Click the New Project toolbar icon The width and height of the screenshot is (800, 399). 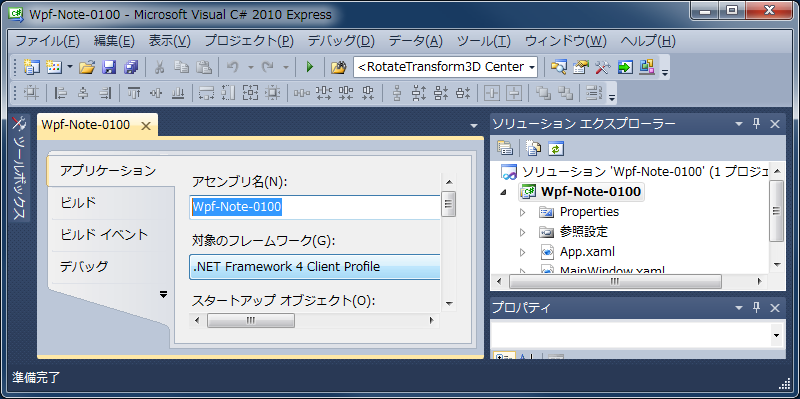coord(32,67)
